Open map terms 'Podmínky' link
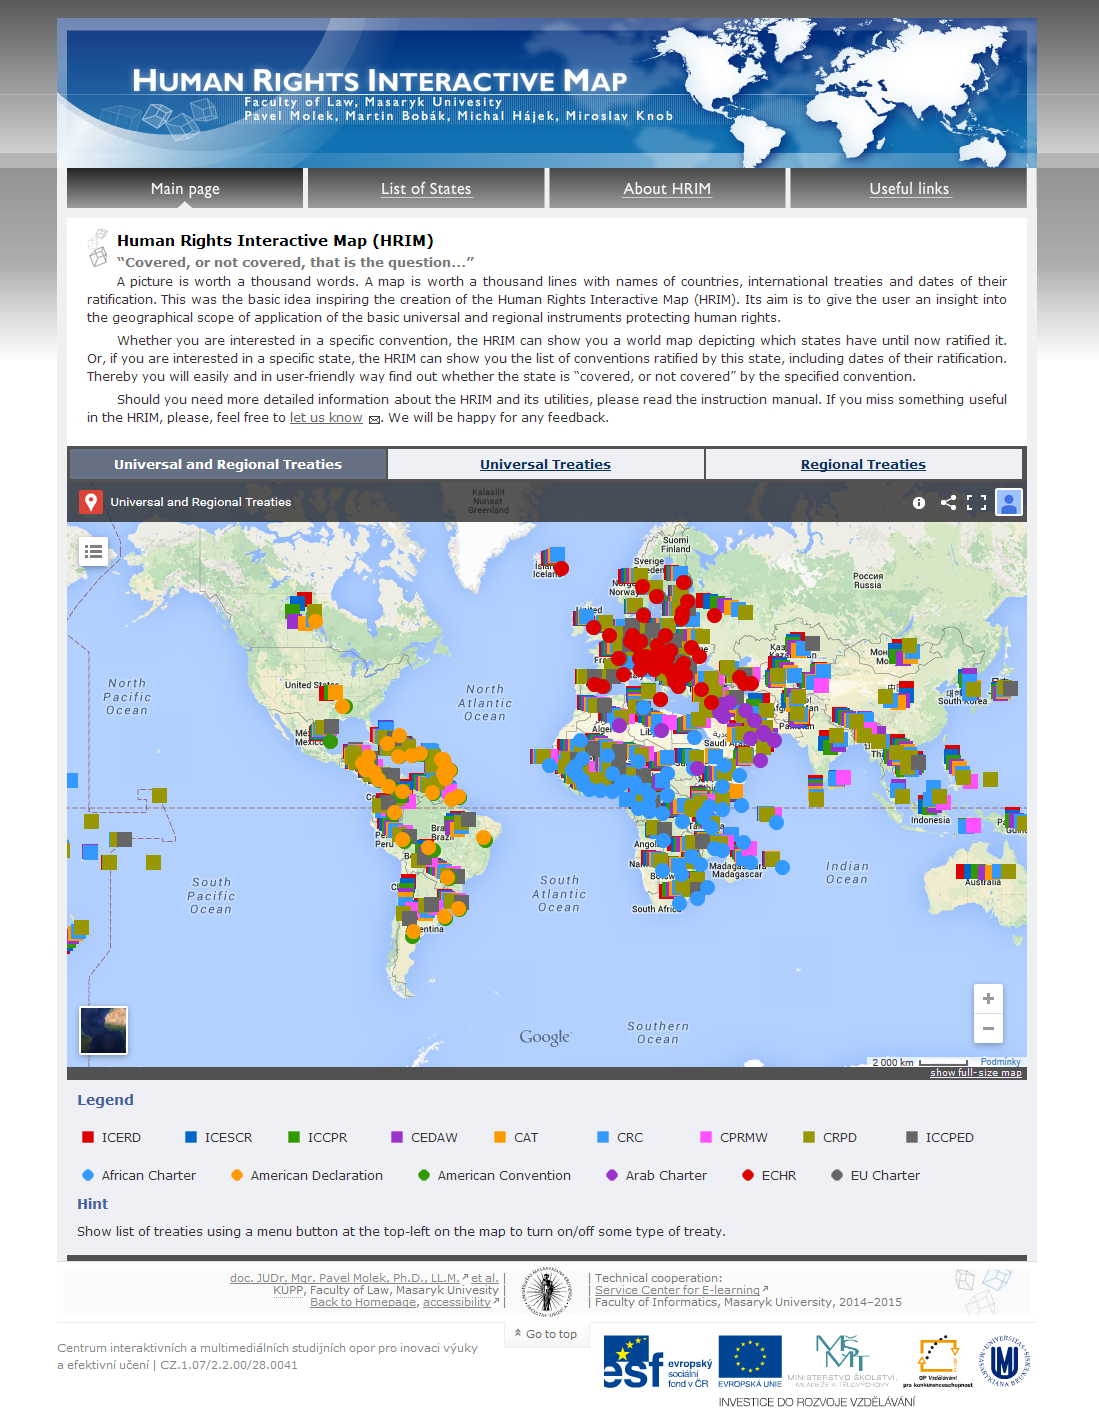 (x=1001, y=1062)
